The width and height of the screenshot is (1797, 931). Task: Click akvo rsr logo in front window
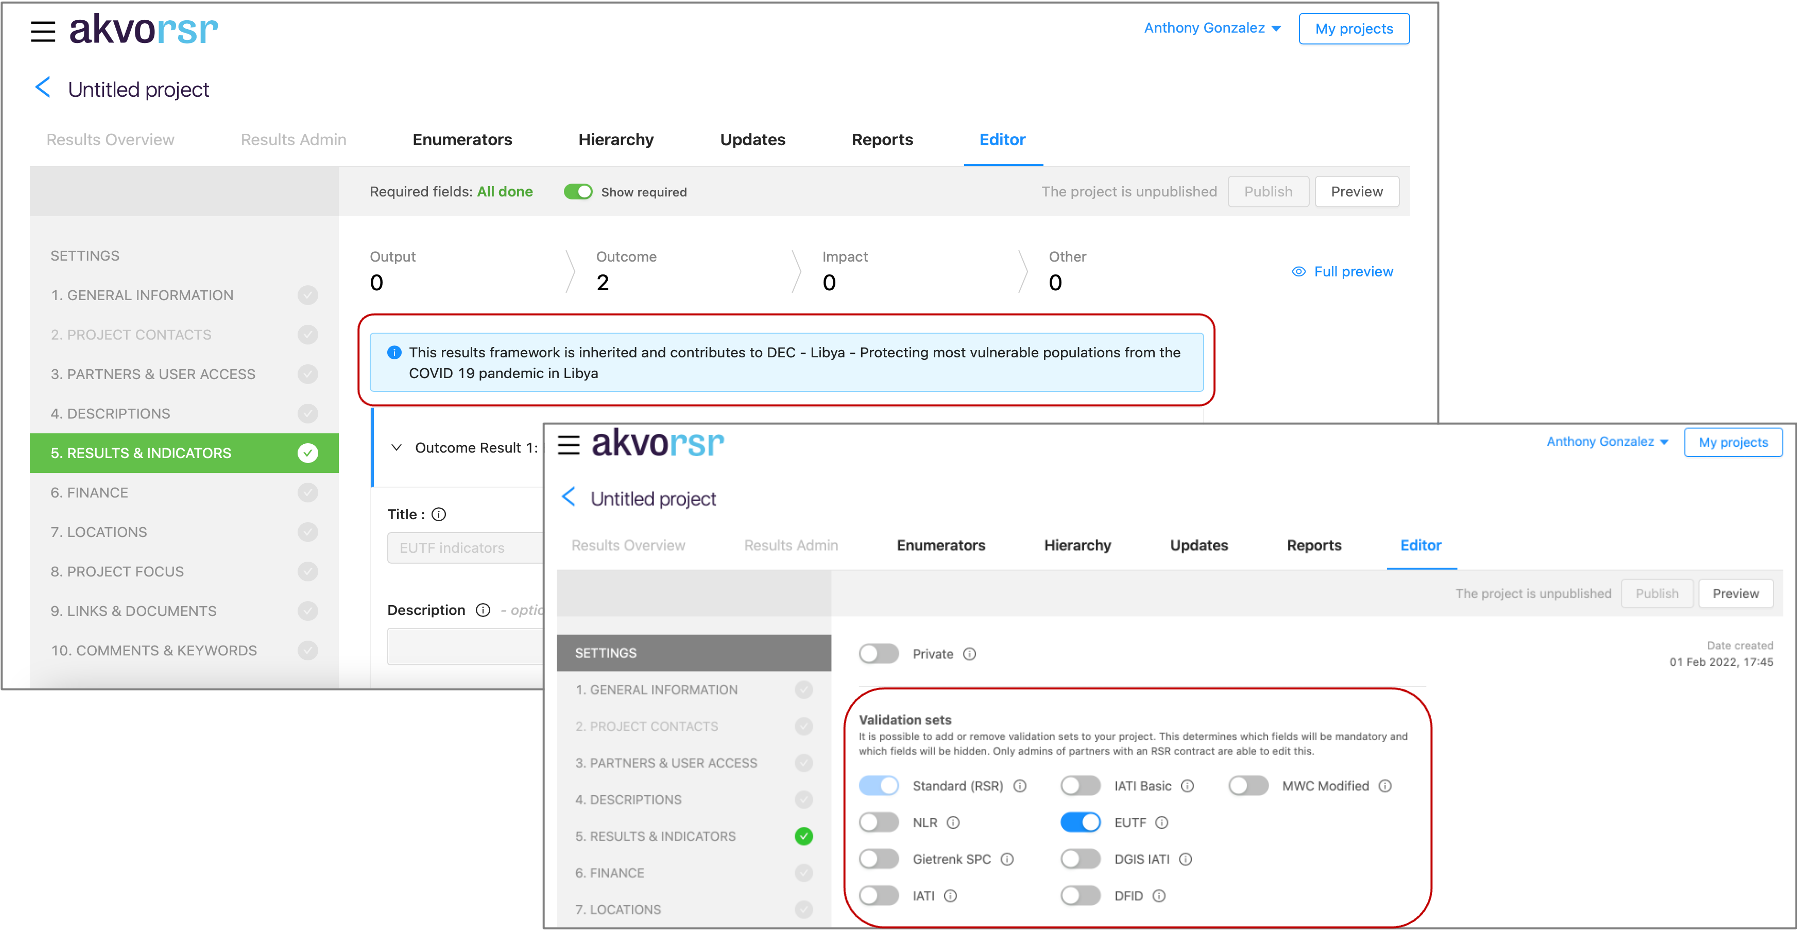(657, 443)
